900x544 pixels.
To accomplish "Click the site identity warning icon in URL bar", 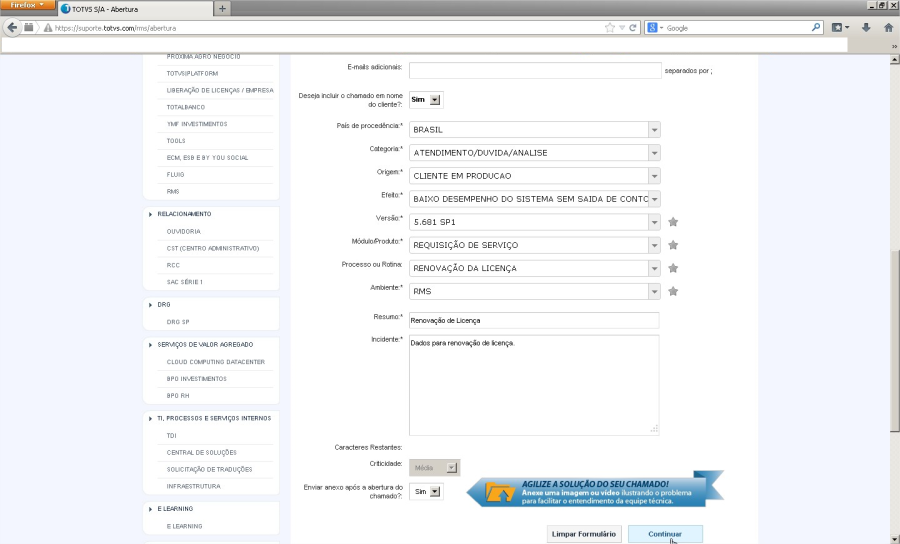I will [48, 28].
